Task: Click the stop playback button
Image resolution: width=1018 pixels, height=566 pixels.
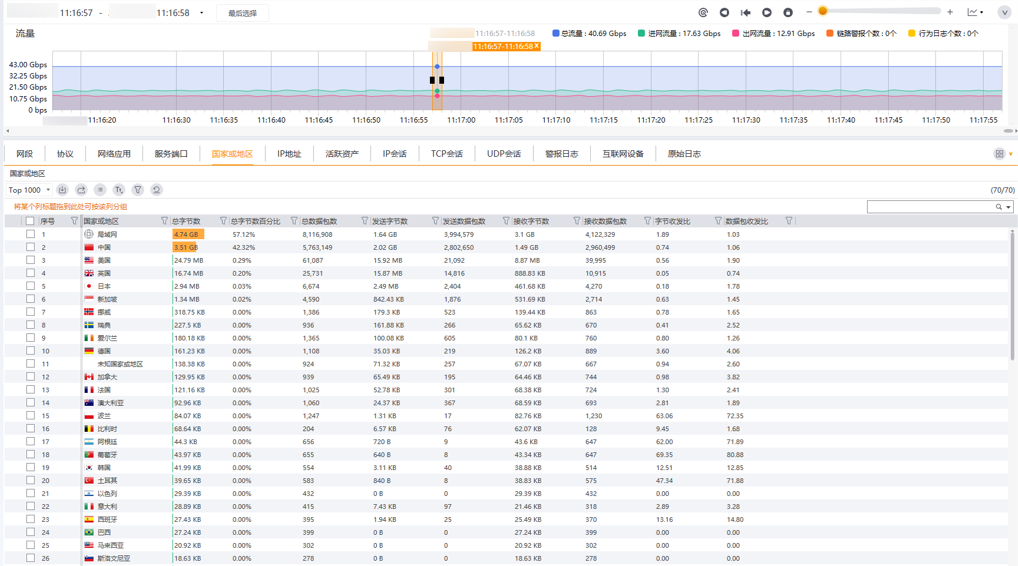Action: click(x=788, y=13)
